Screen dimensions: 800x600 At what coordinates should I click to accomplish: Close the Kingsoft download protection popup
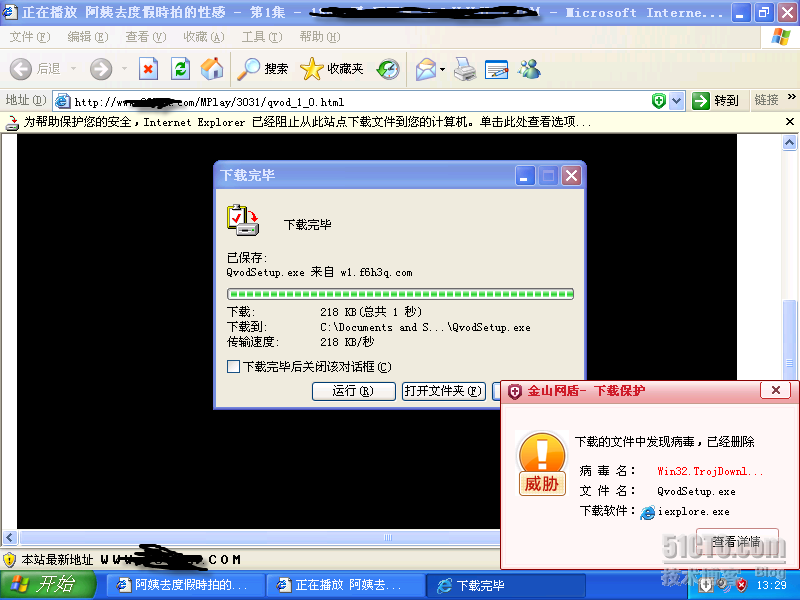click(776, 390)
